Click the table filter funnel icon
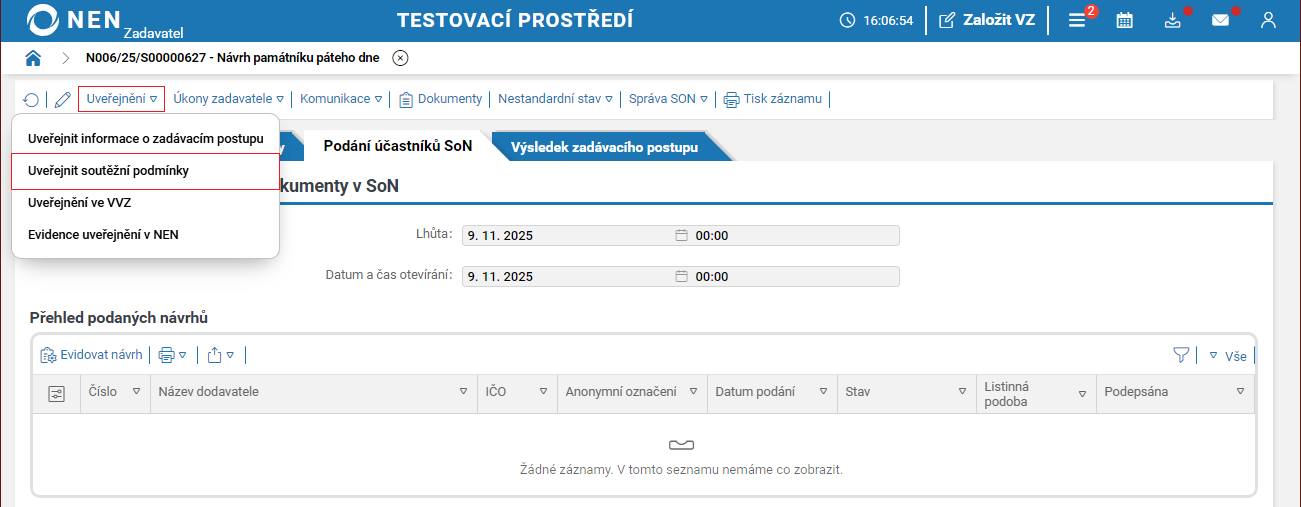 coord(1181,355)
